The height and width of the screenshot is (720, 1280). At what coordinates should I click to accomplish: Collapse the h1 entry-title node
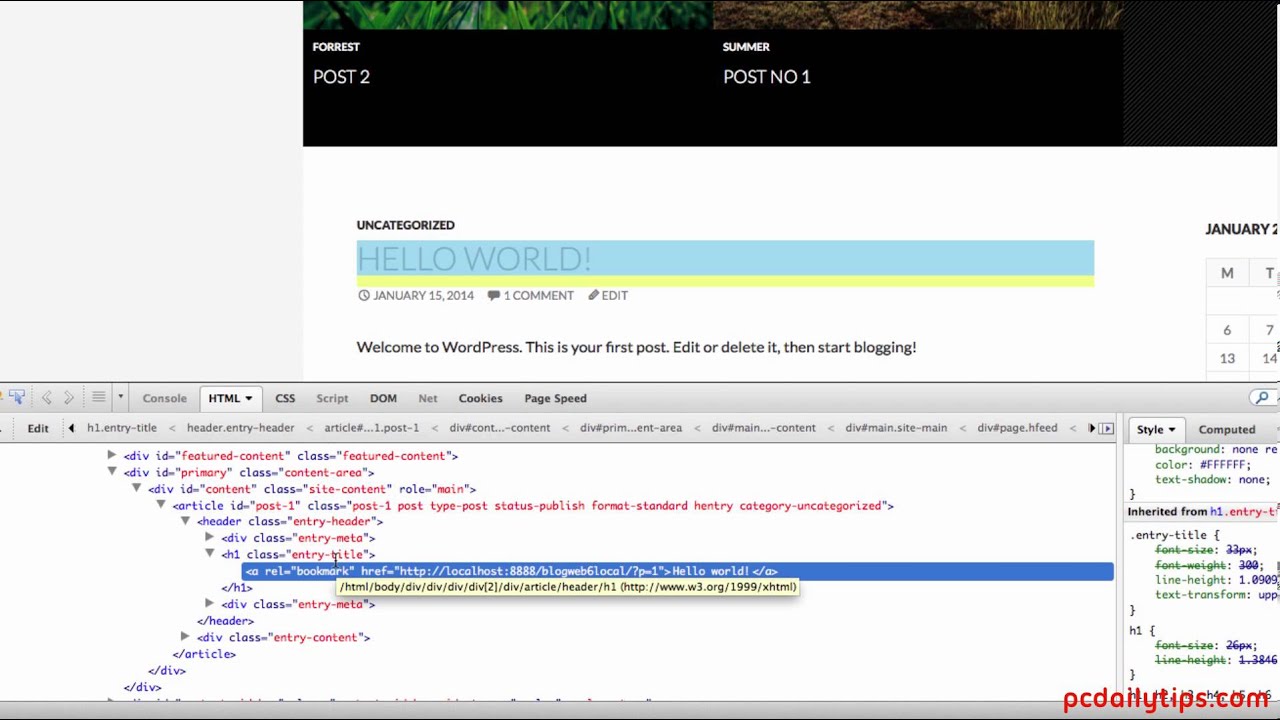click(209, 553)
